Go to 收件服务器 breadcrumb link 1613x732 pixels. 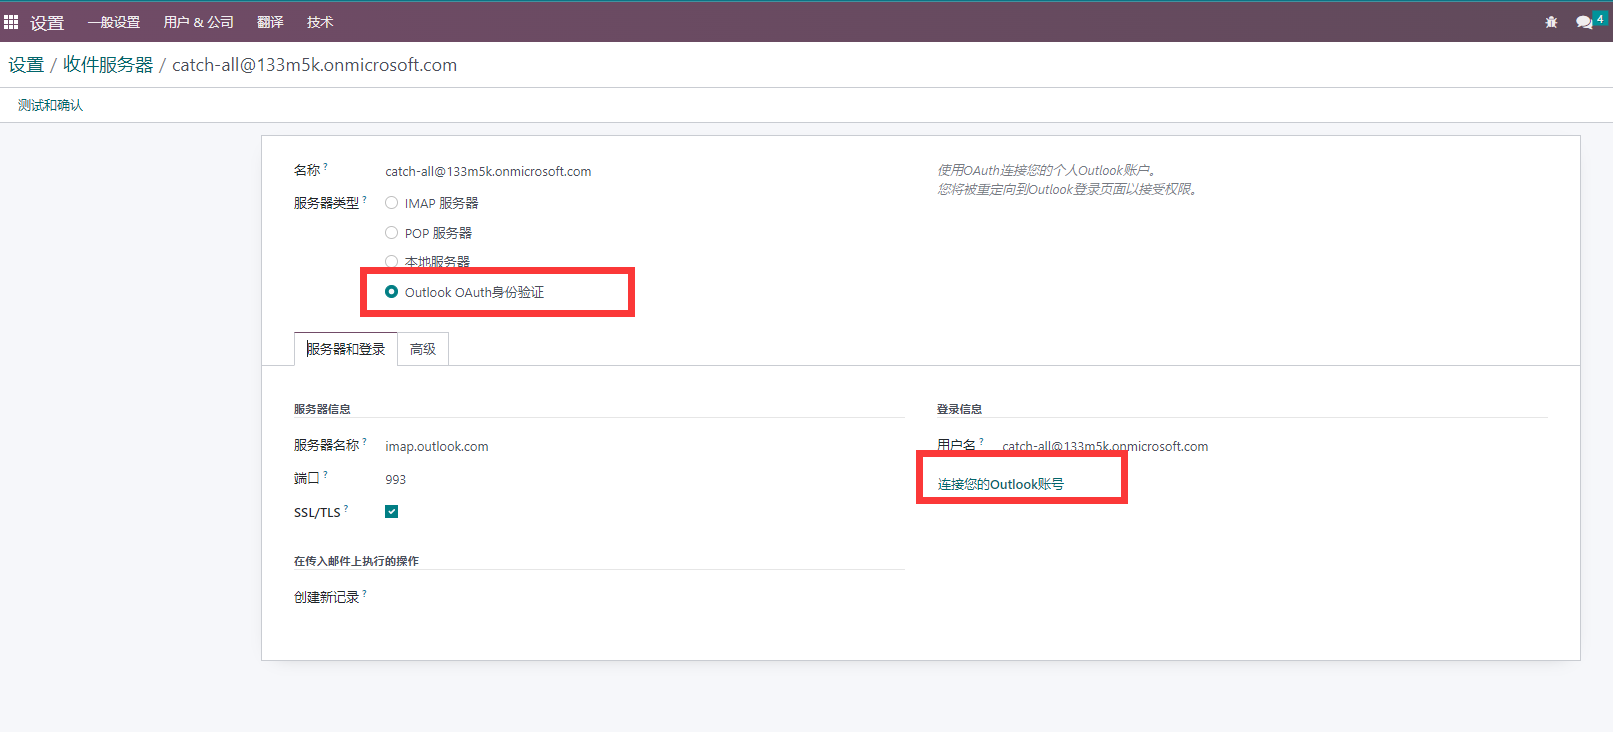[108, 65]
